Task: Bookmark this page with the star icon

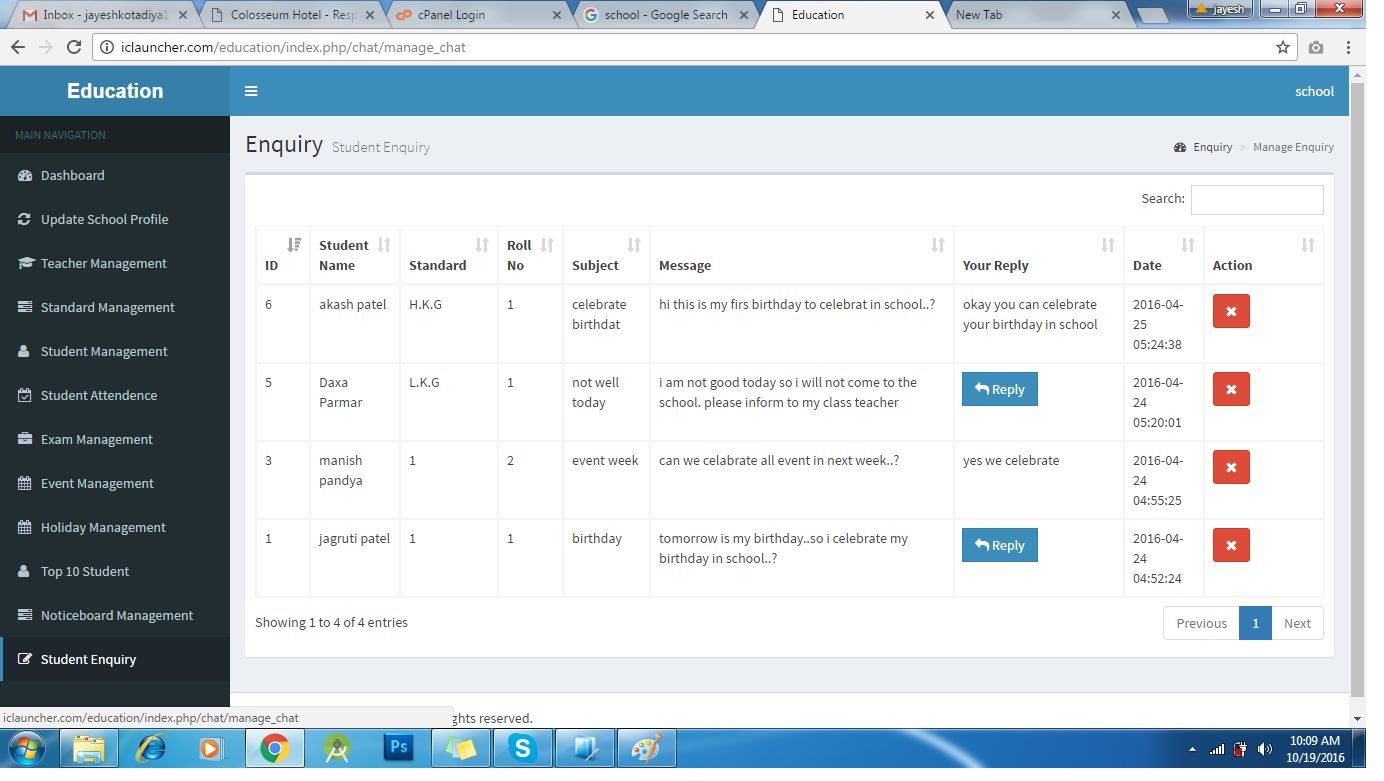Action: 1283,47
